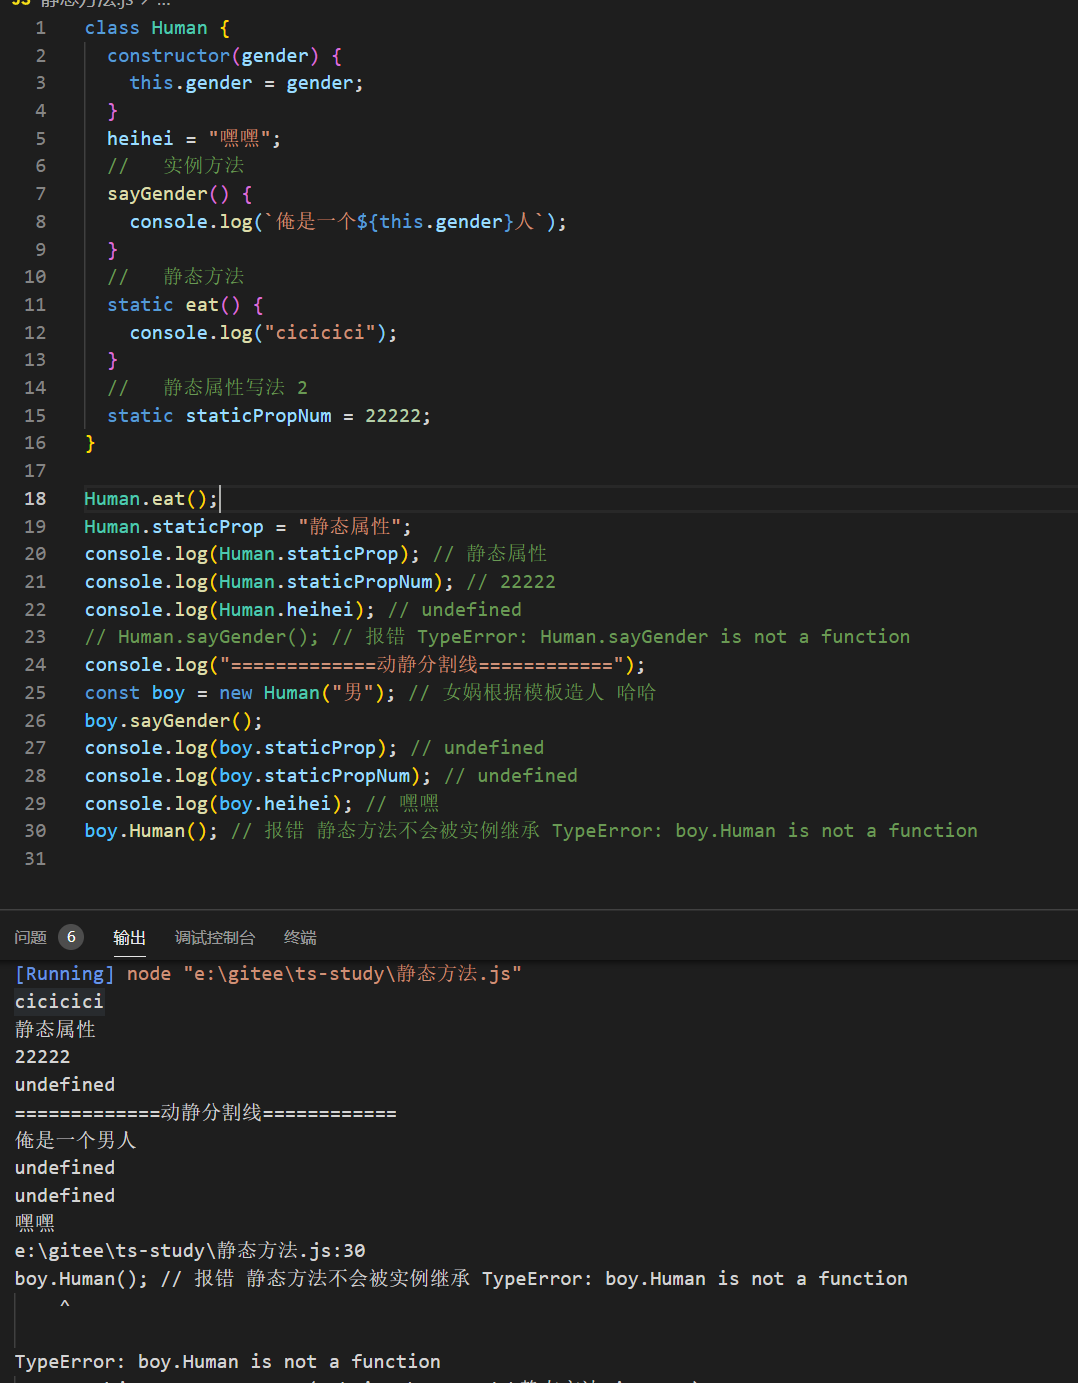Click the breadcrumb ellipsis after the file name
The width and height of the screenshot is (1078, 1383).
pyautogui.click(x=164, y=3)
